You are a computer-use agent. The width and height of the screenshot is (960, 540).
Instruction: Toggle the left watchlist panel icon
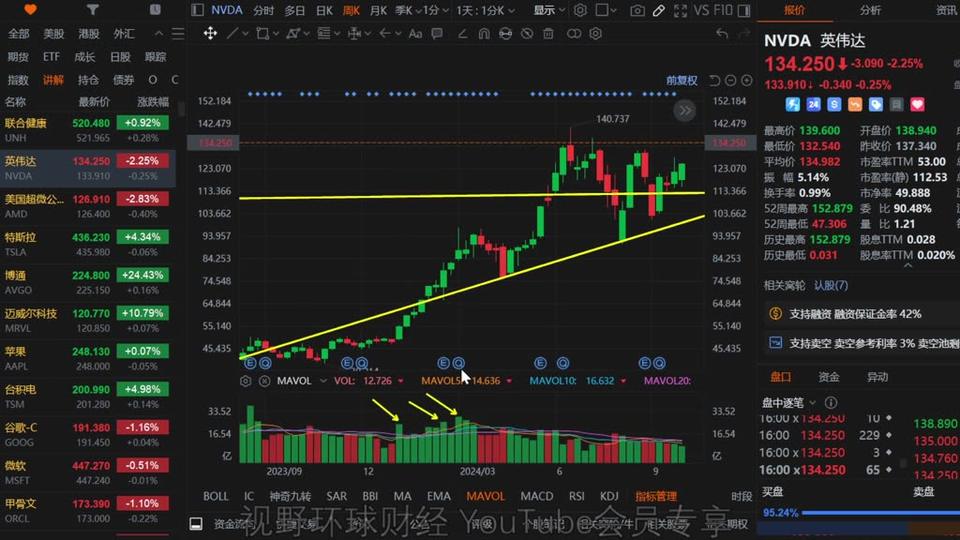click(197, 10)
